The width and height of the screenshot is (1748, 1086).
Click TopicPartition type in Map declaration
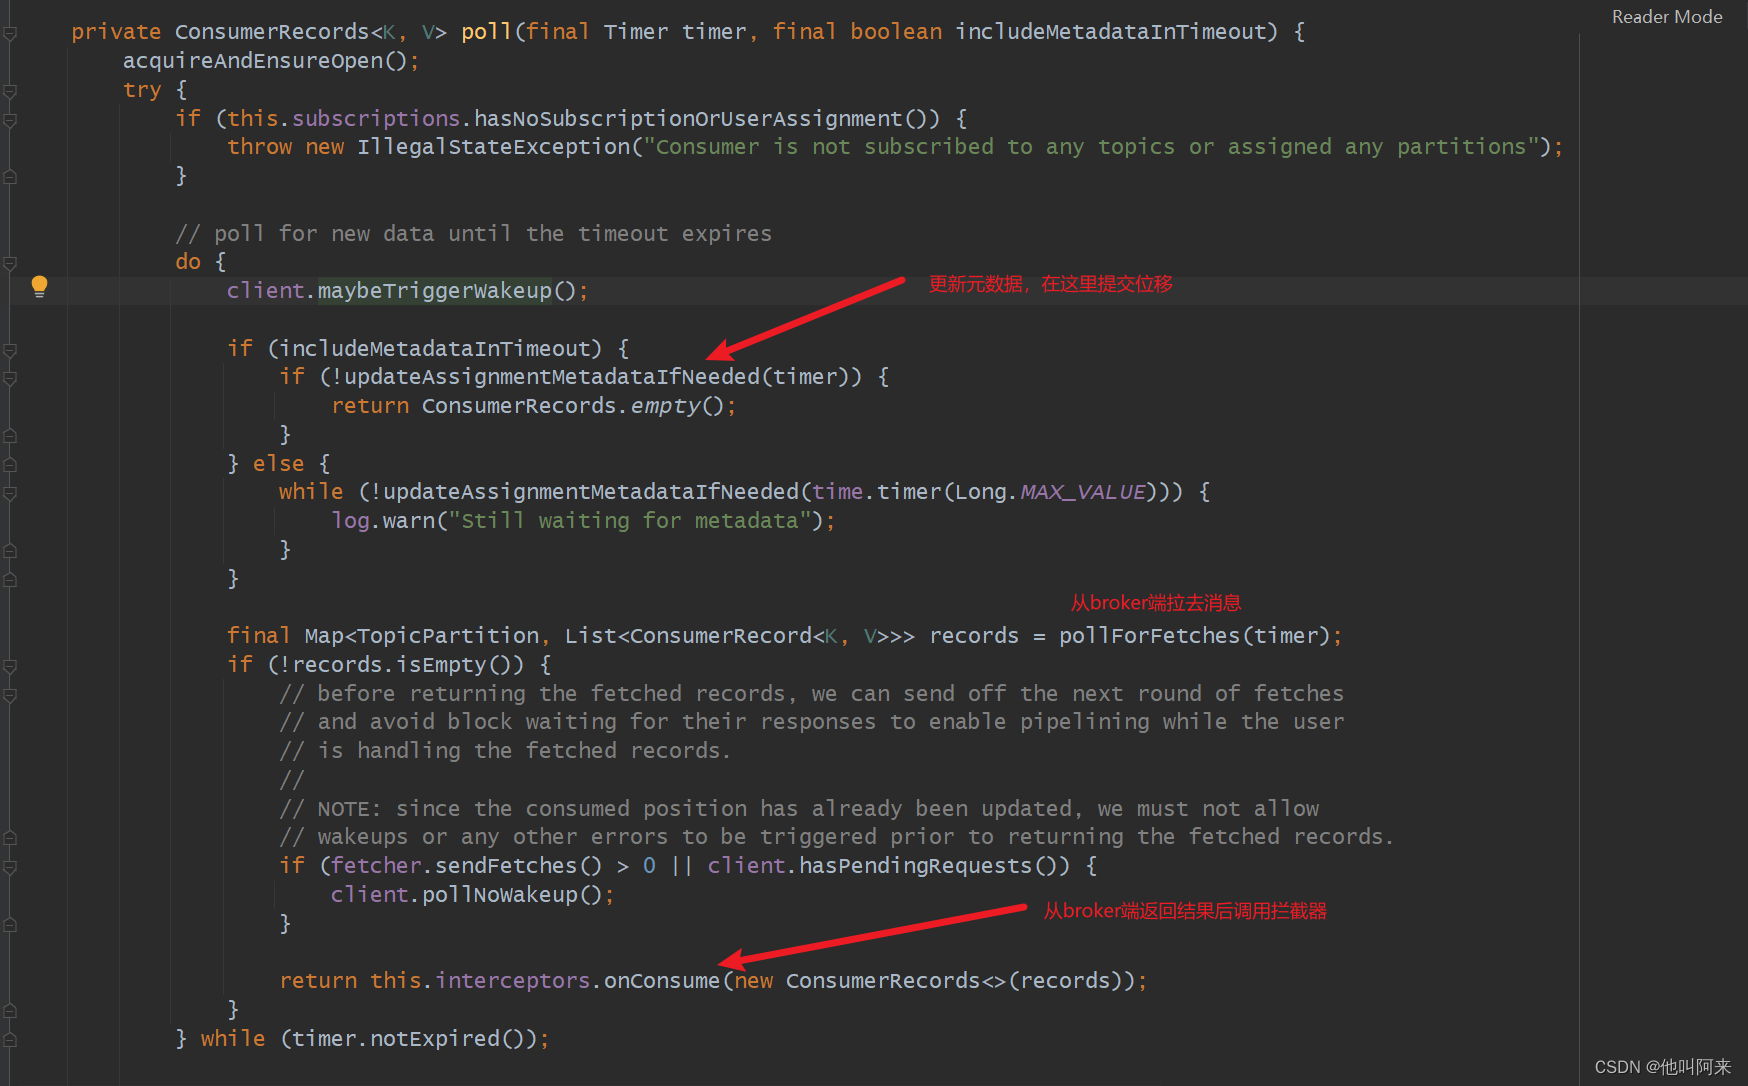click(448, 636)
